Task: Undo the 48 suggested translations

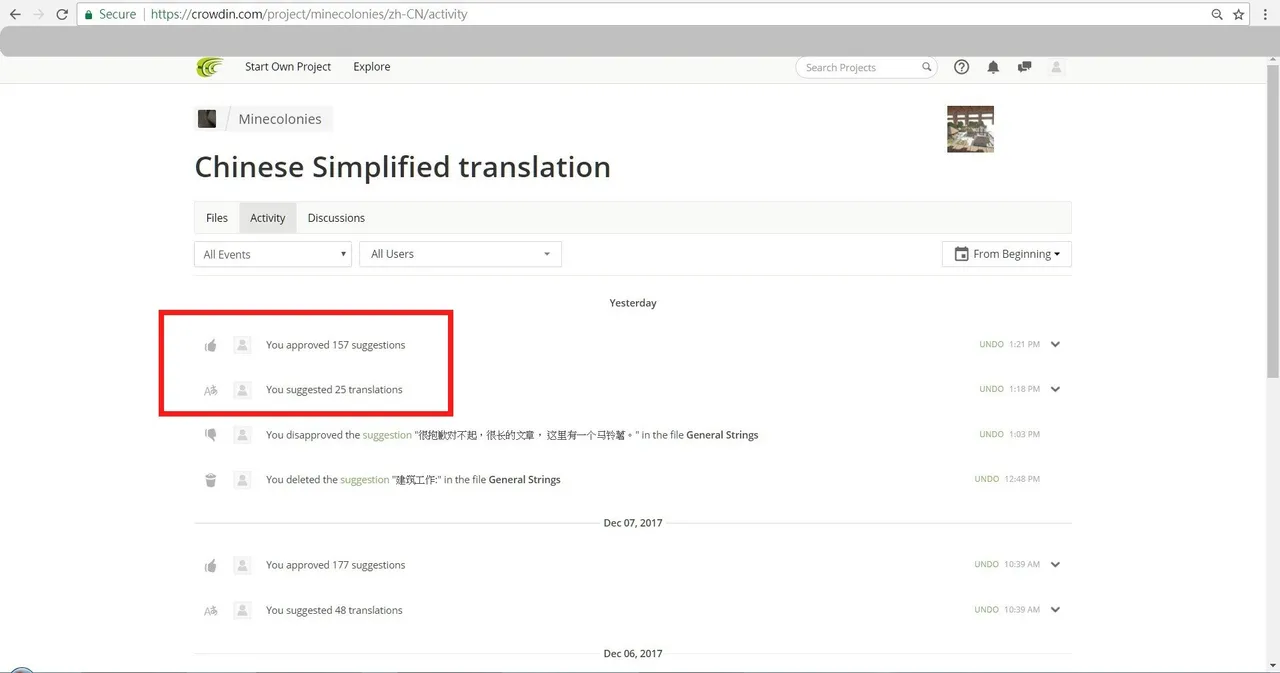Action: click(987, 610)
